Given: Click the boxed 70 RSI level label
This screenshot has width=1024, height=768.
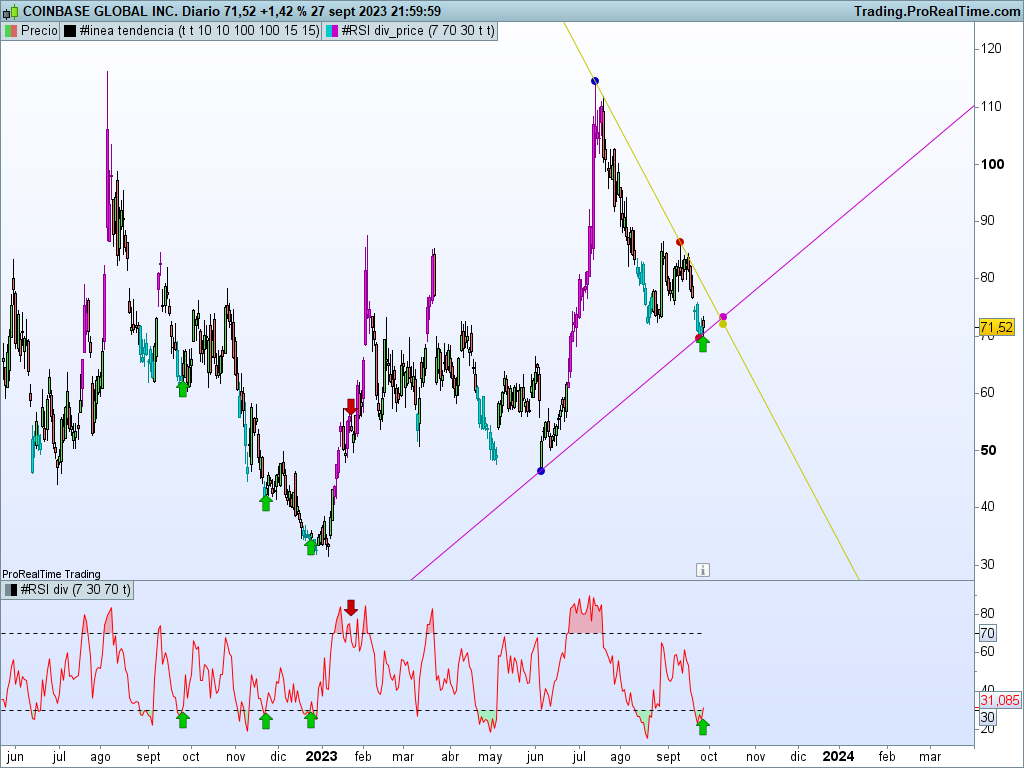Looking at the screenshot, I should pos(987,633).
